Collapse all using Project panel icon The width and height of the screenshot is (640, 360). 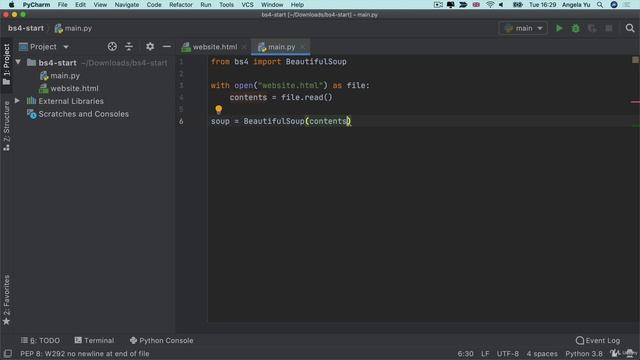[x=129, y=47]
